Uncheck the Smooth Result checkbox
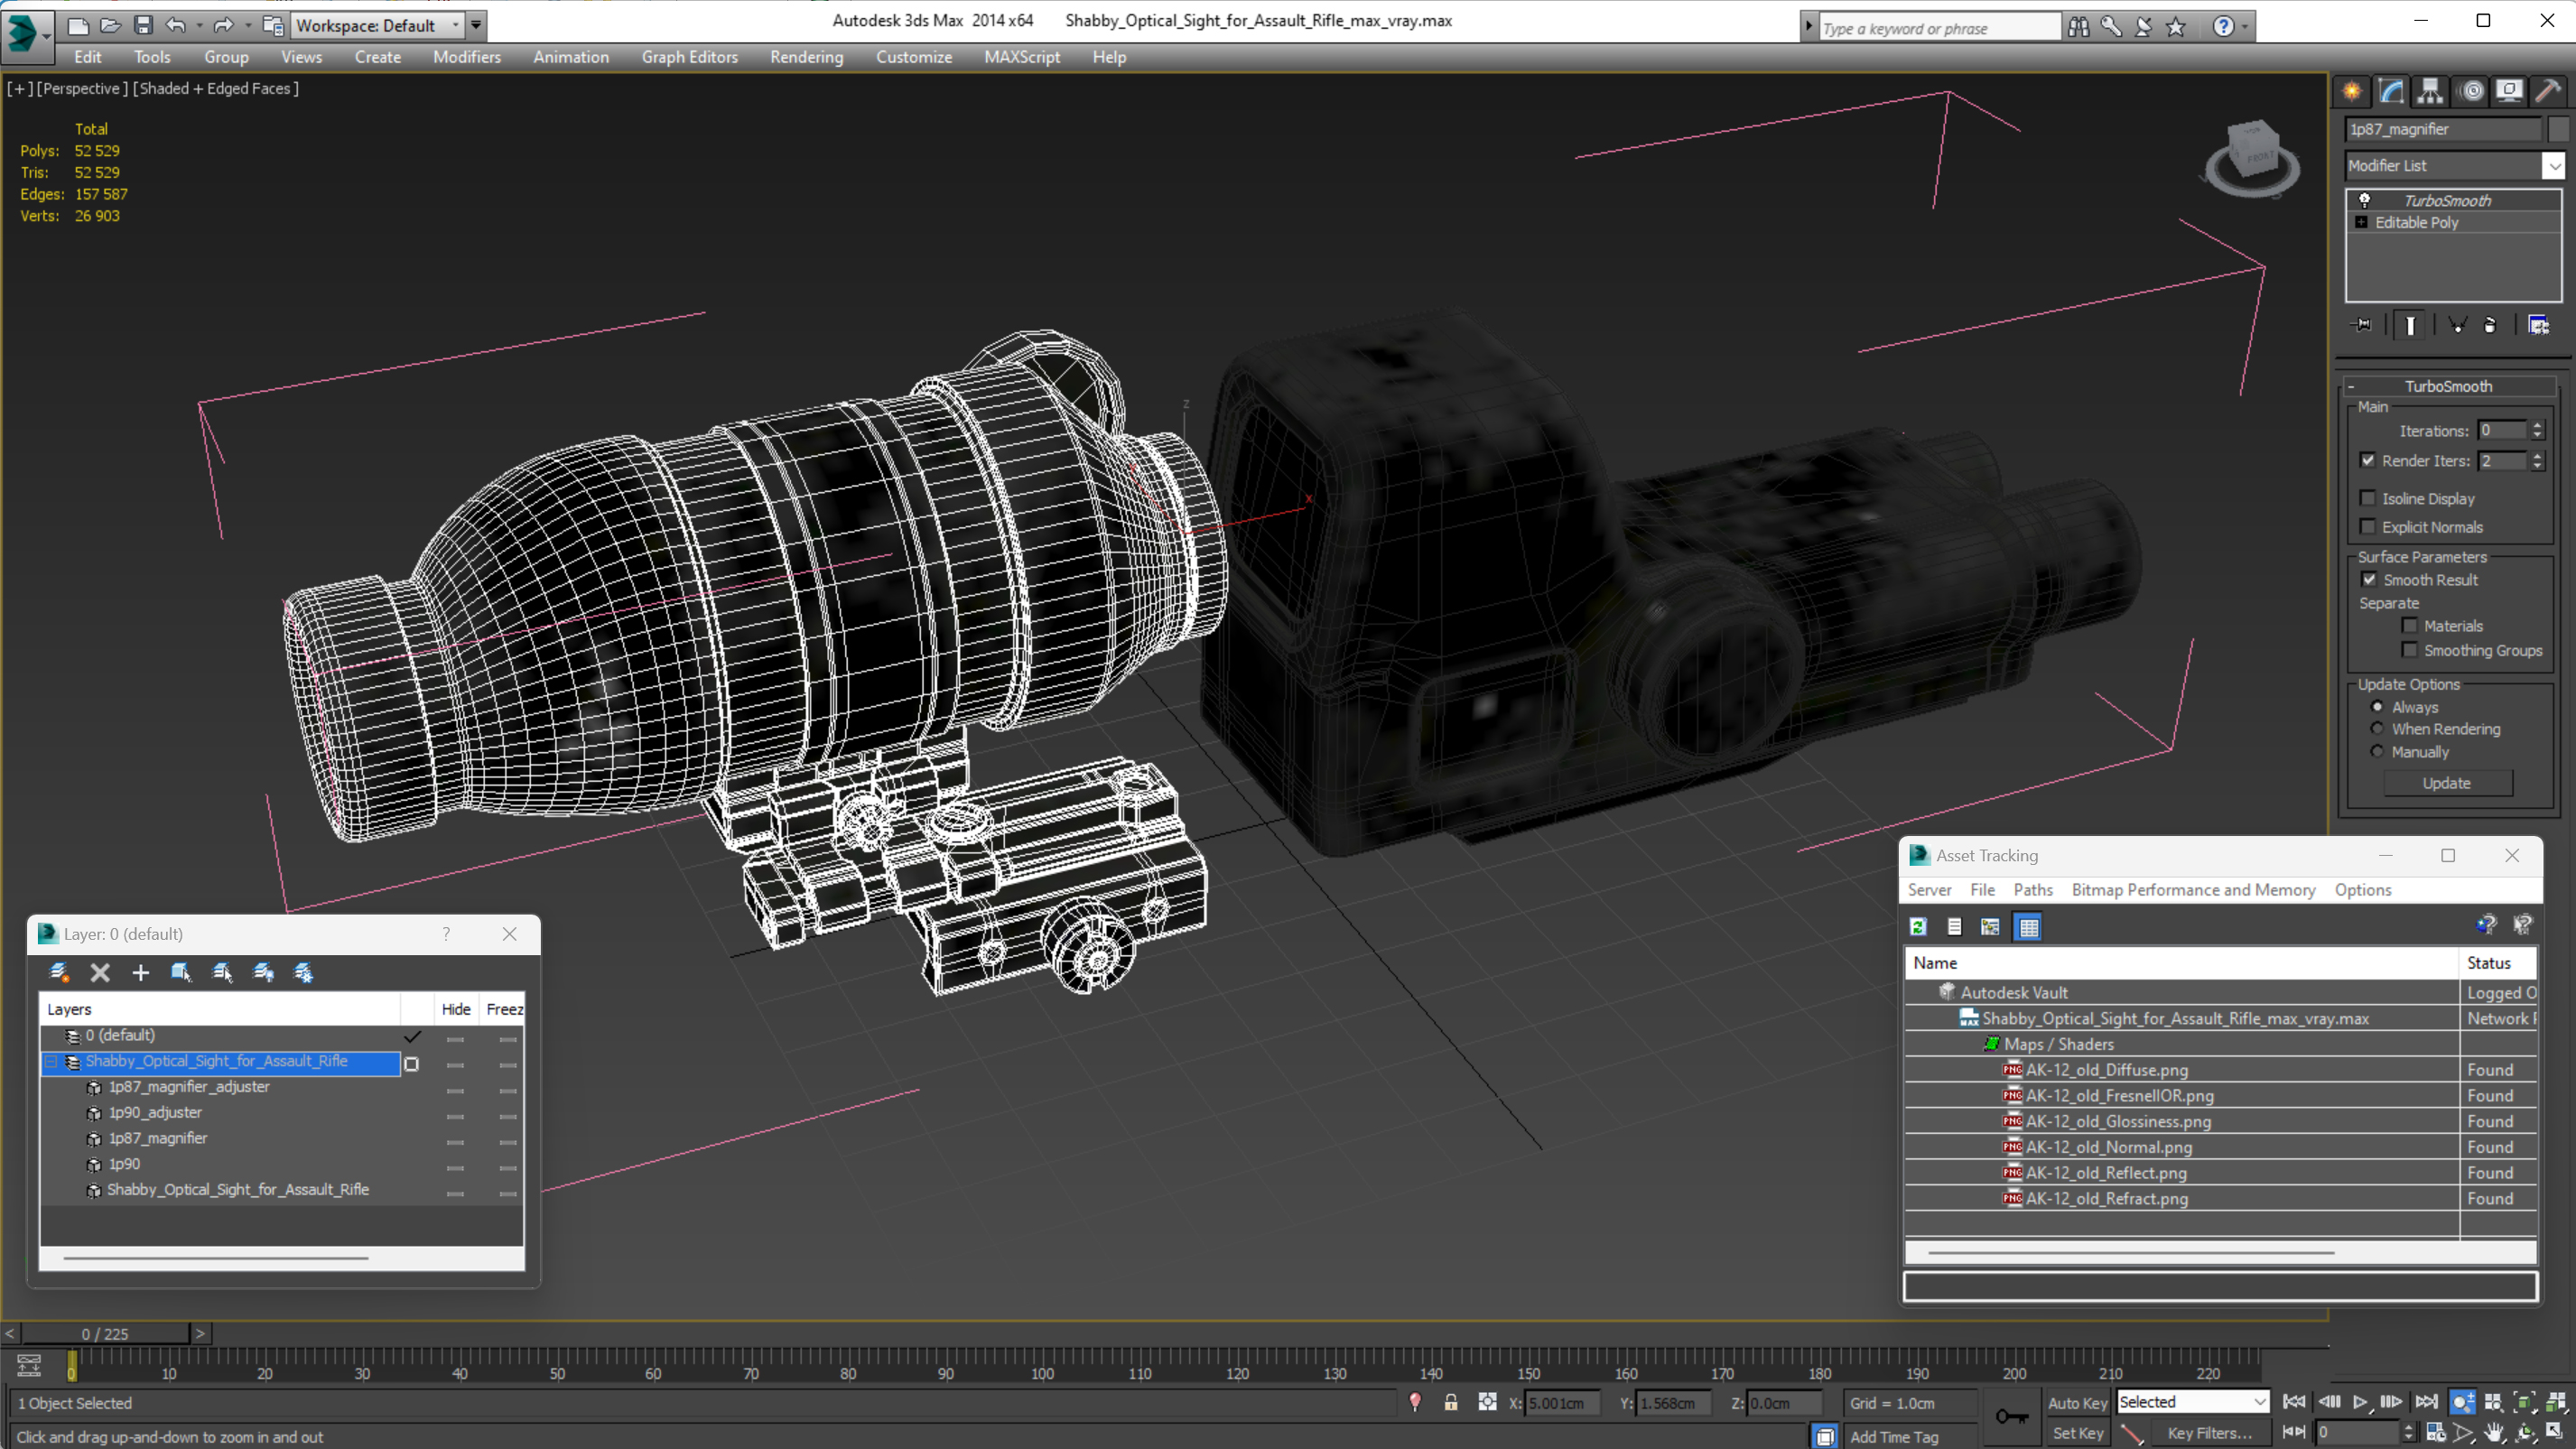The width and height of the screenshot is (2576, 1449). coord(2368,580)
